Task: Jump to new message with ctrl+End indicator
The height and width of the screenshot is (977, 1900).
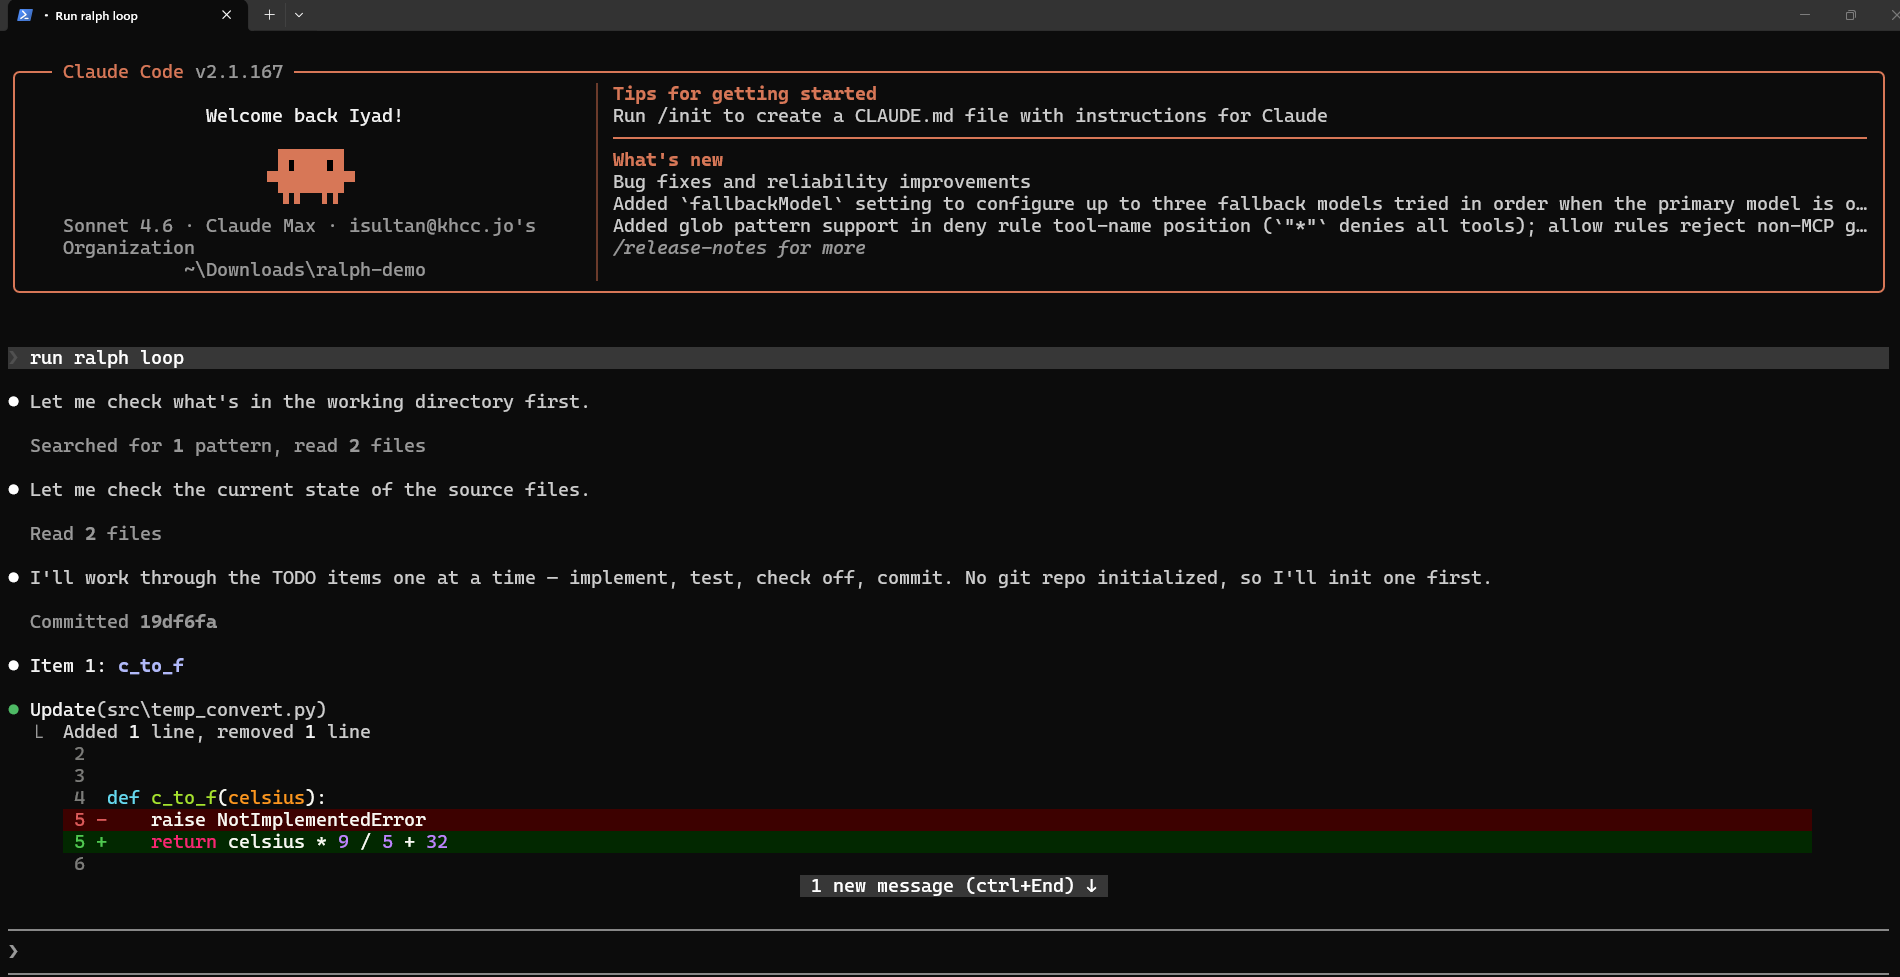Action: 954,886
